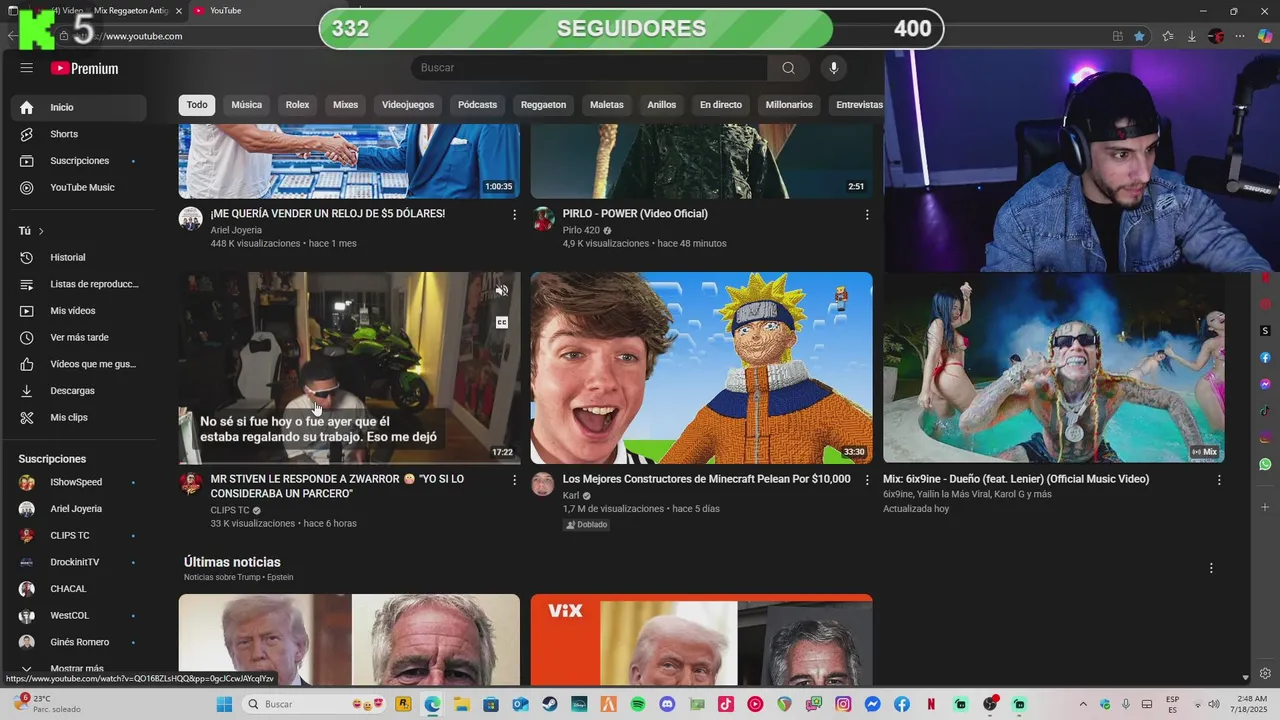
Task: Open Spotify from the taskbar
Action: 638,704
